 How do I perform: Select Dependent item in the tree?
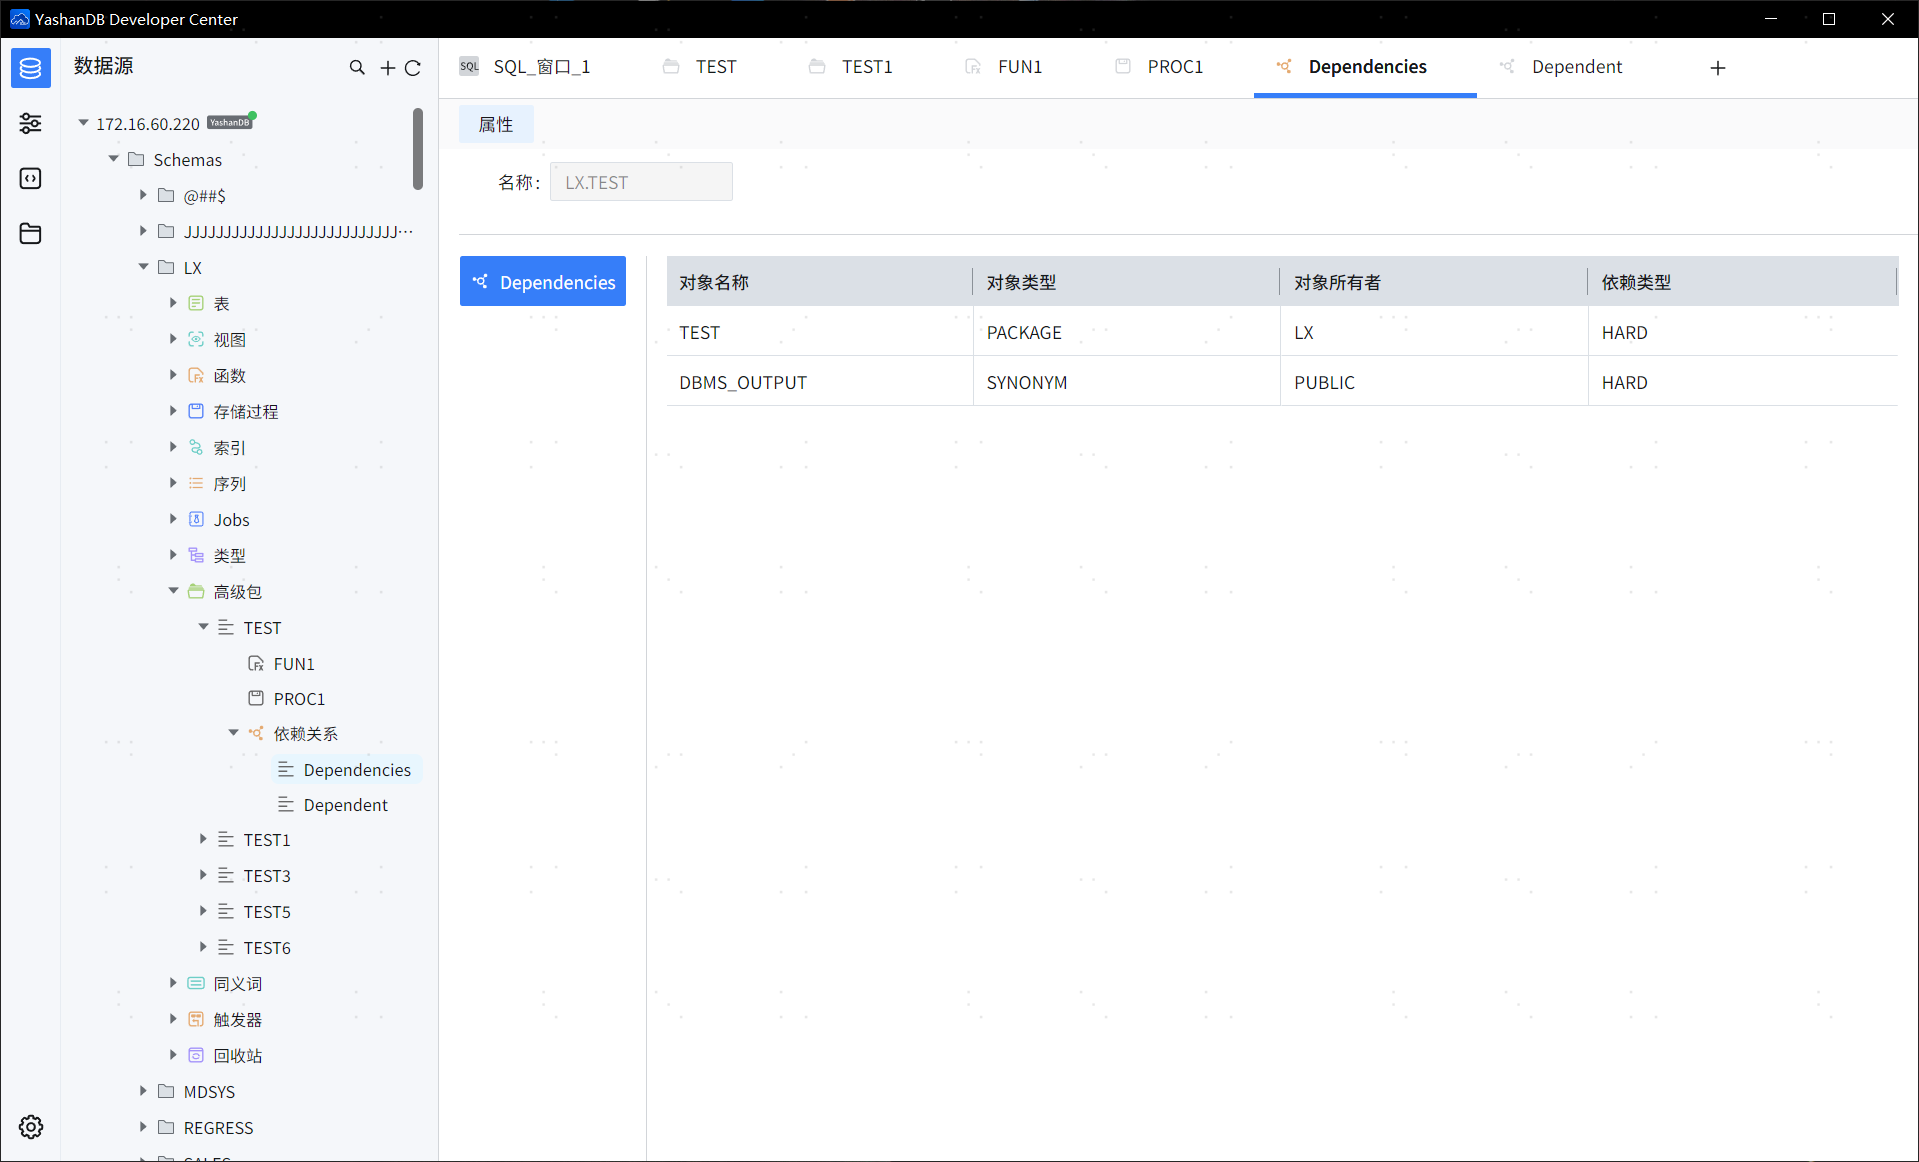coord(345,805)
